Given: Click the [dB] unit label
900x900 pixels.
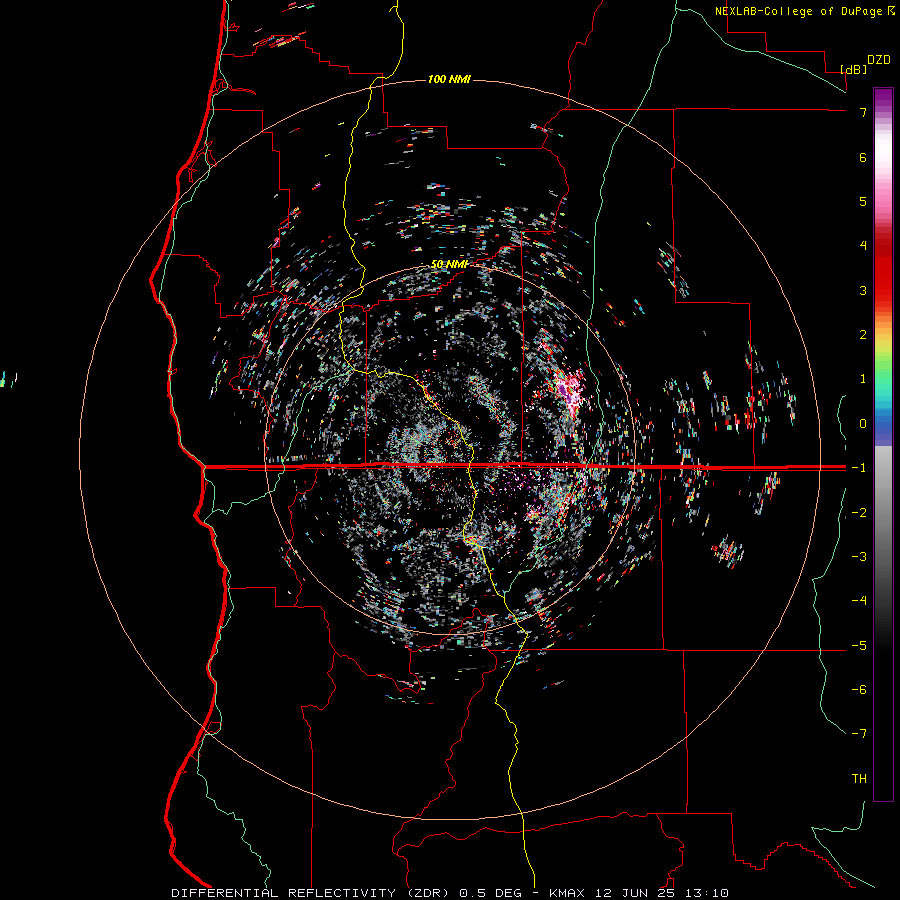Looking at the screenshot, I should point(854,69).
